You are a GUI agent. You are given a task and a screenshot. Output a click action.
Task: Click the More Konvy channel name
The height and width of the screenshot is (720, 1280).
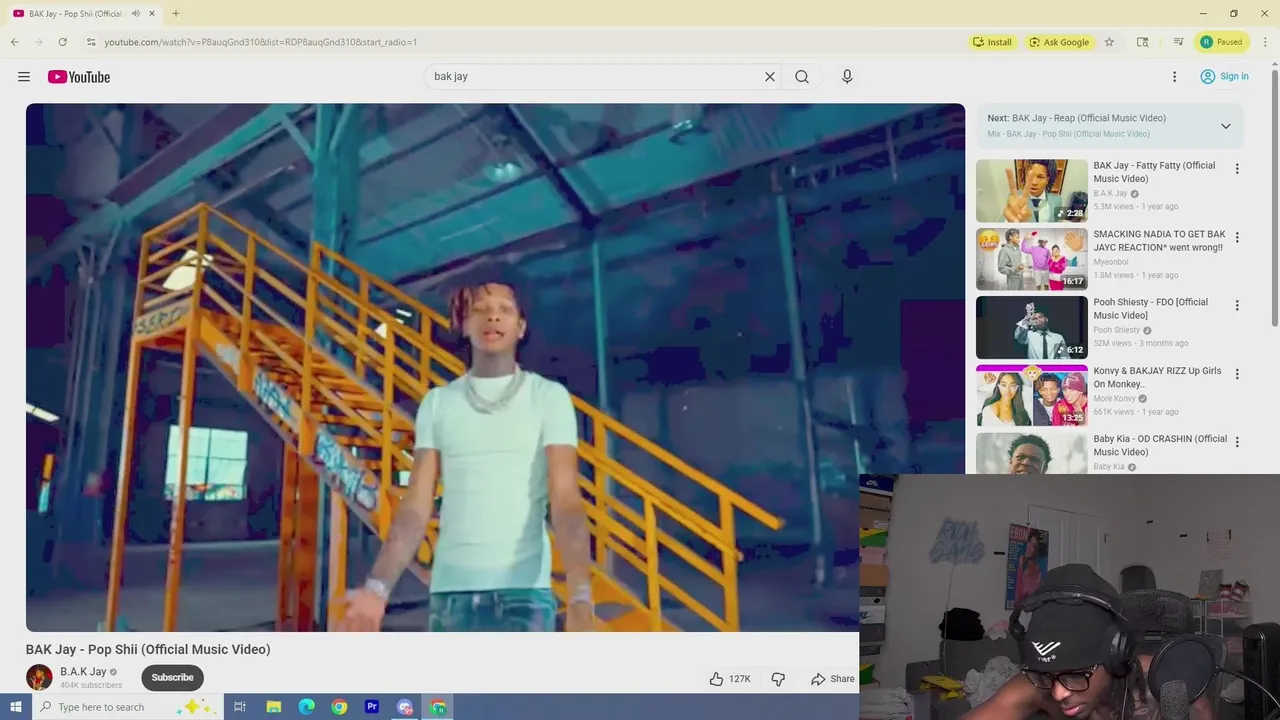pyautogui.click(x=1114, y=398)
